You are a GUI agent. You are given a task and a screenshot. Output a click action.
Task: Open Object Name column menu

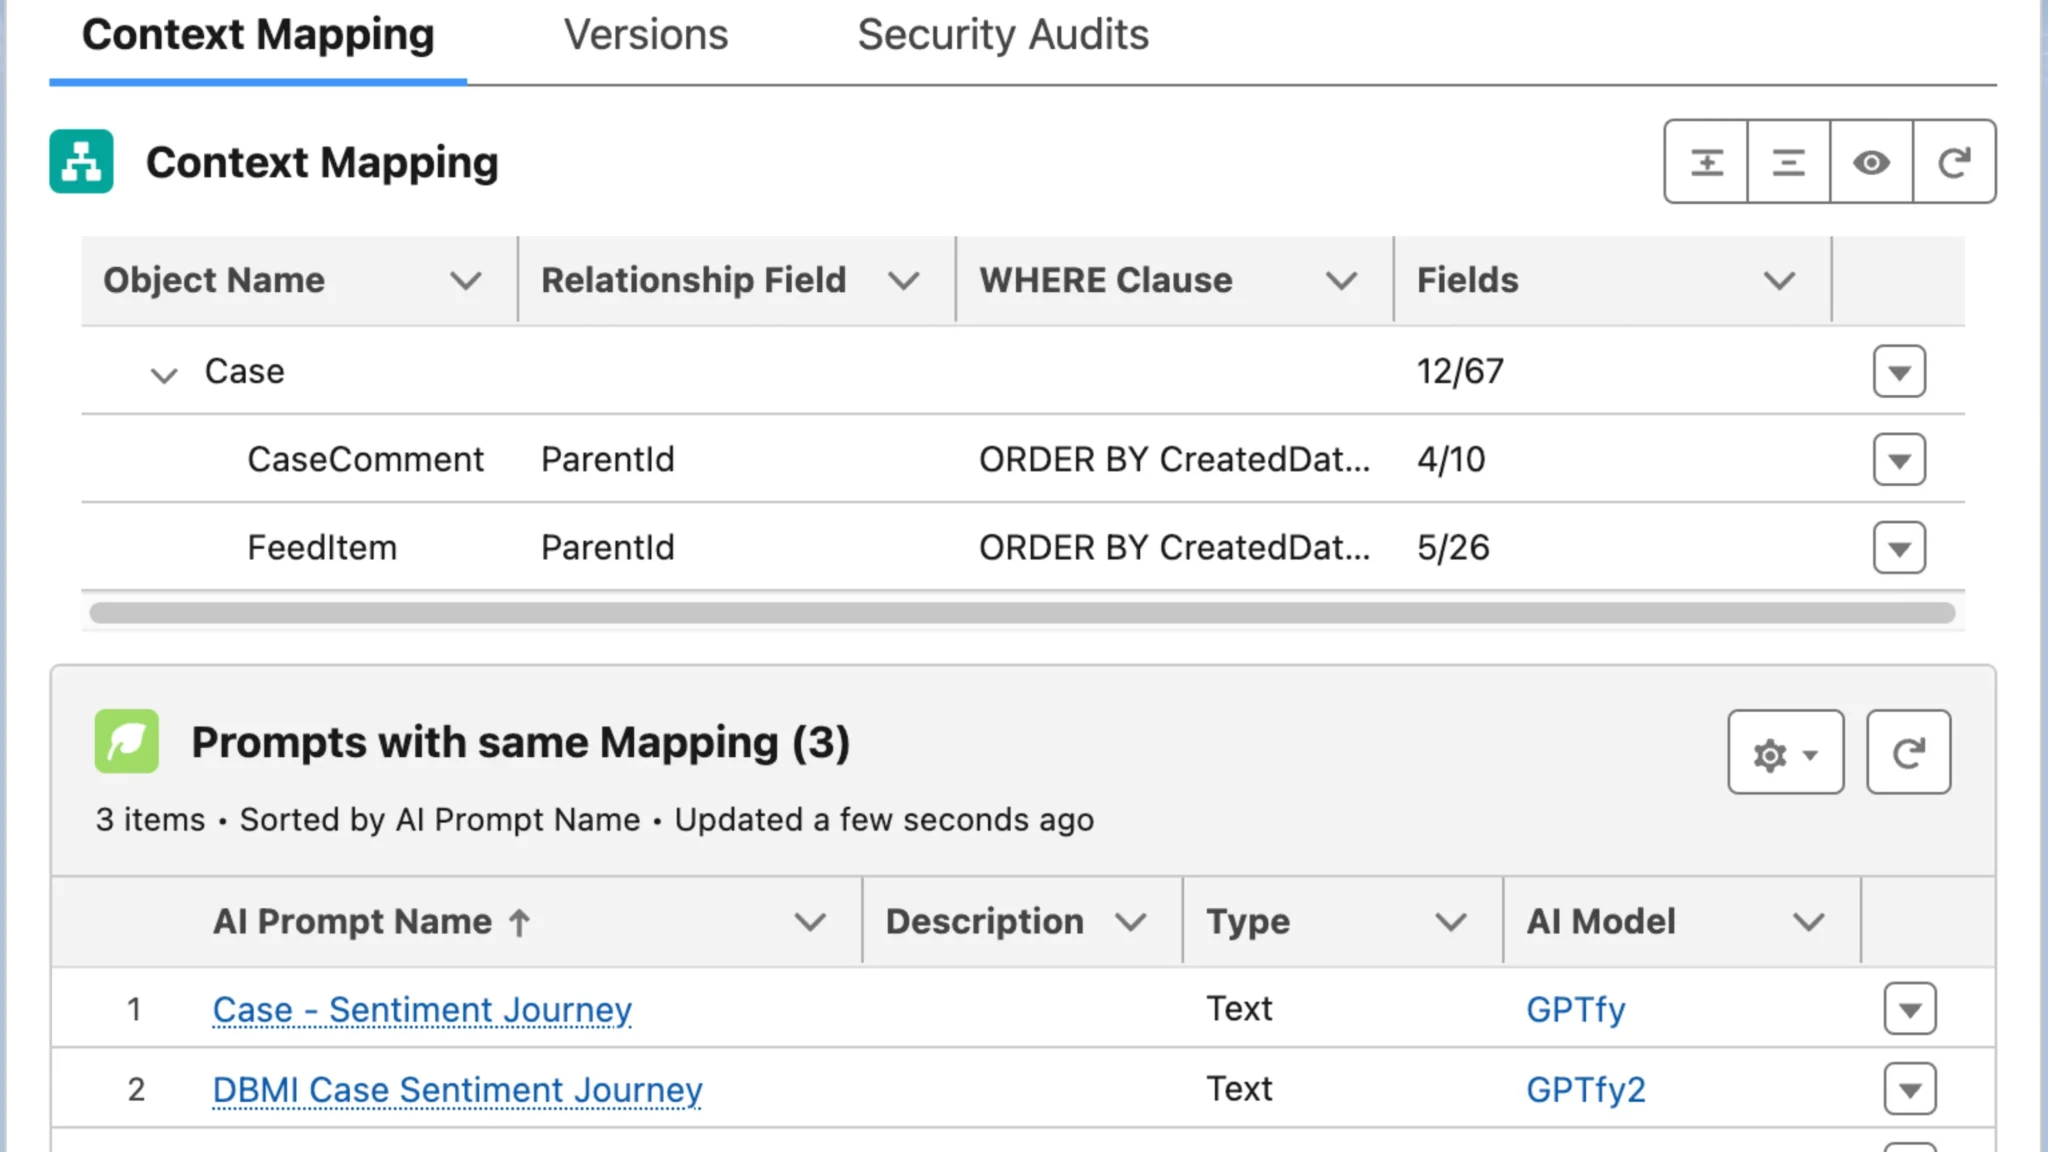[465, 281]
